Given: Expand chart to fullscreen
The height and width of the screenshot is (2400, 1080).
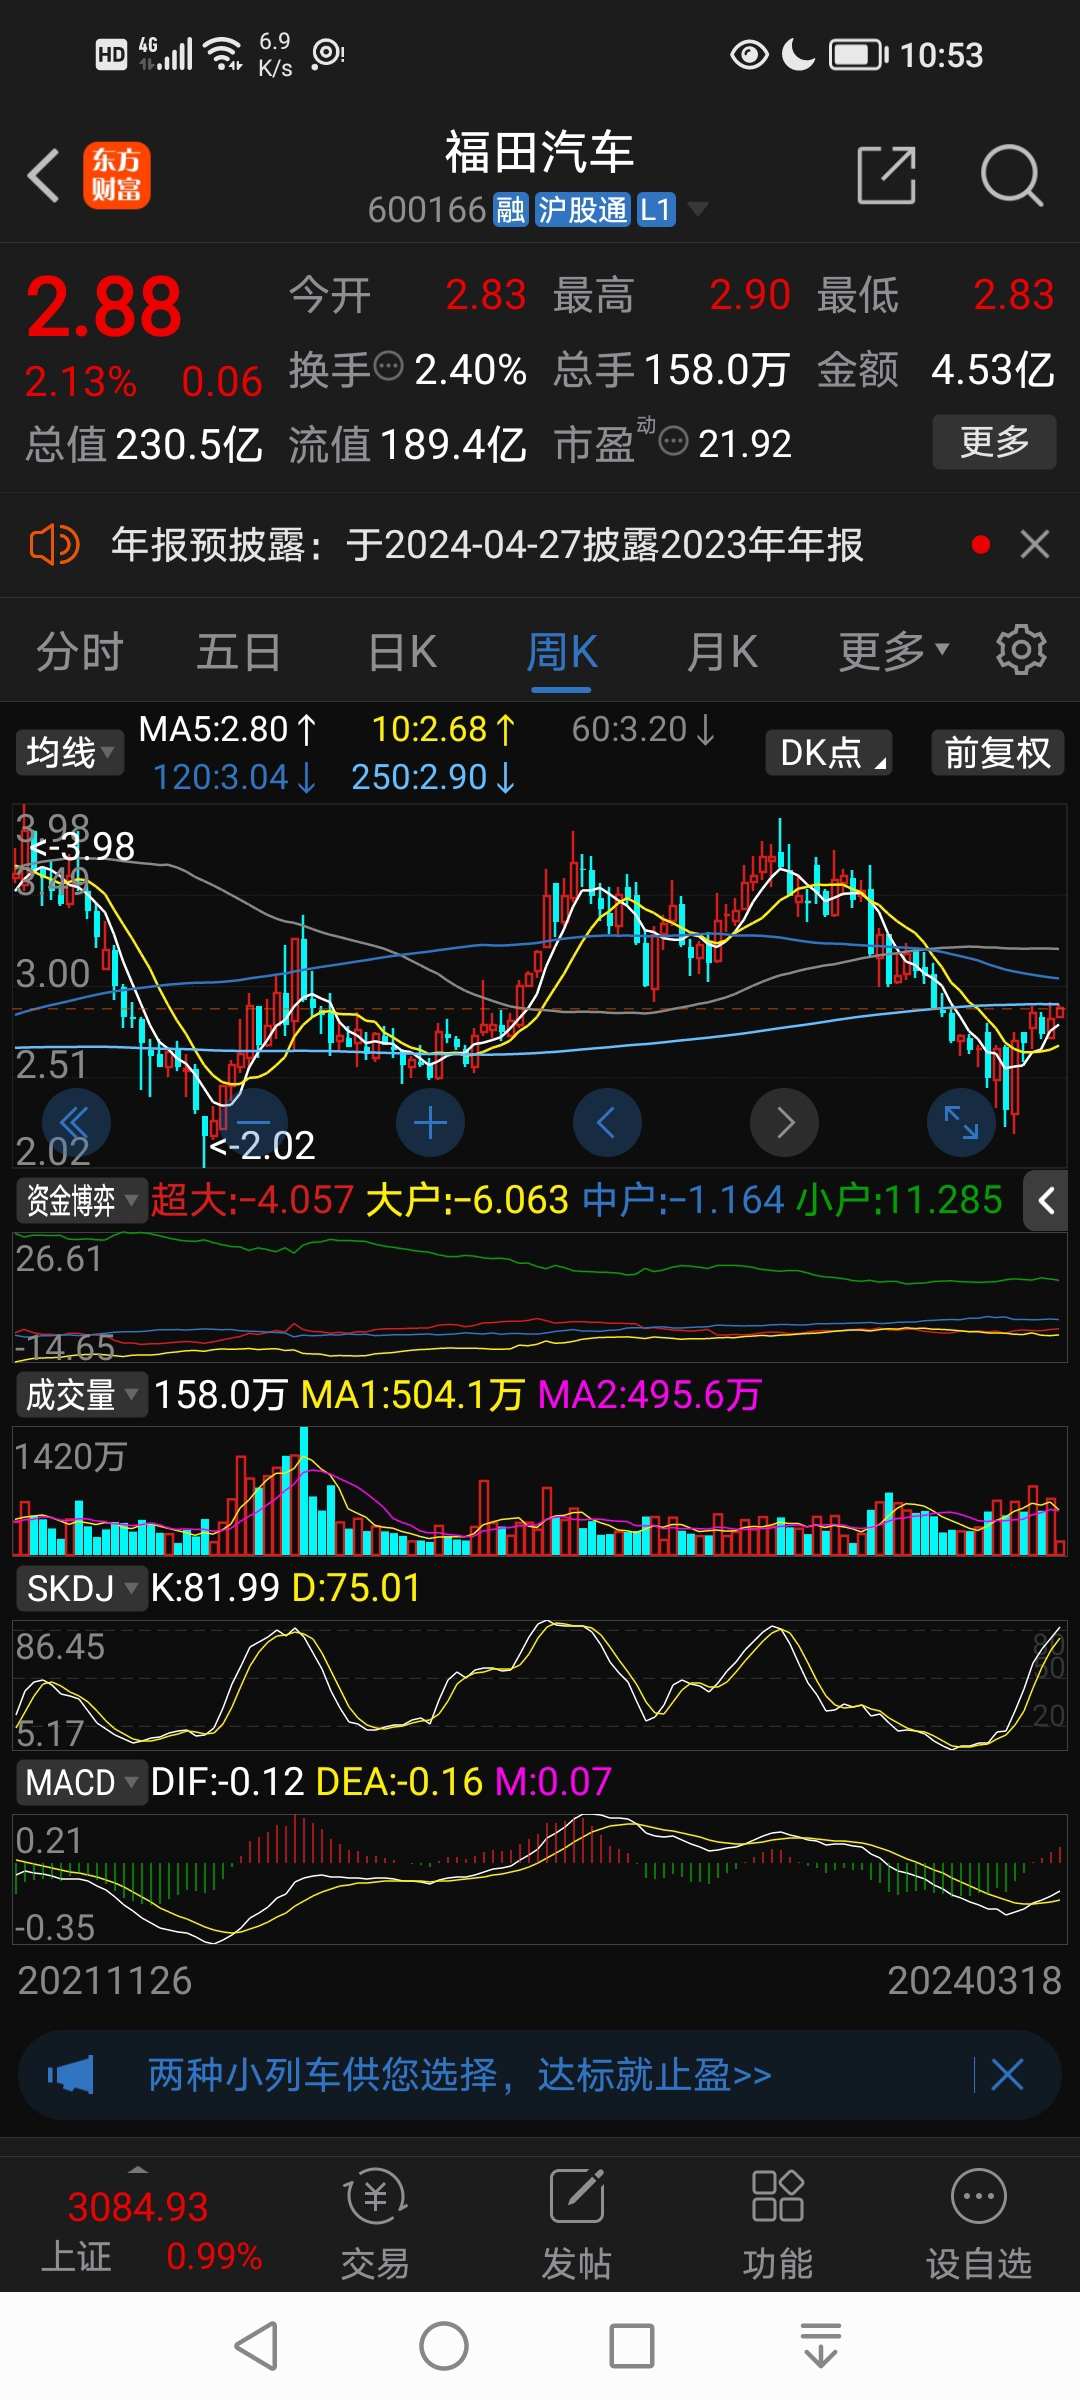Looking at the screenshot, I should [x=961, y=1123].
